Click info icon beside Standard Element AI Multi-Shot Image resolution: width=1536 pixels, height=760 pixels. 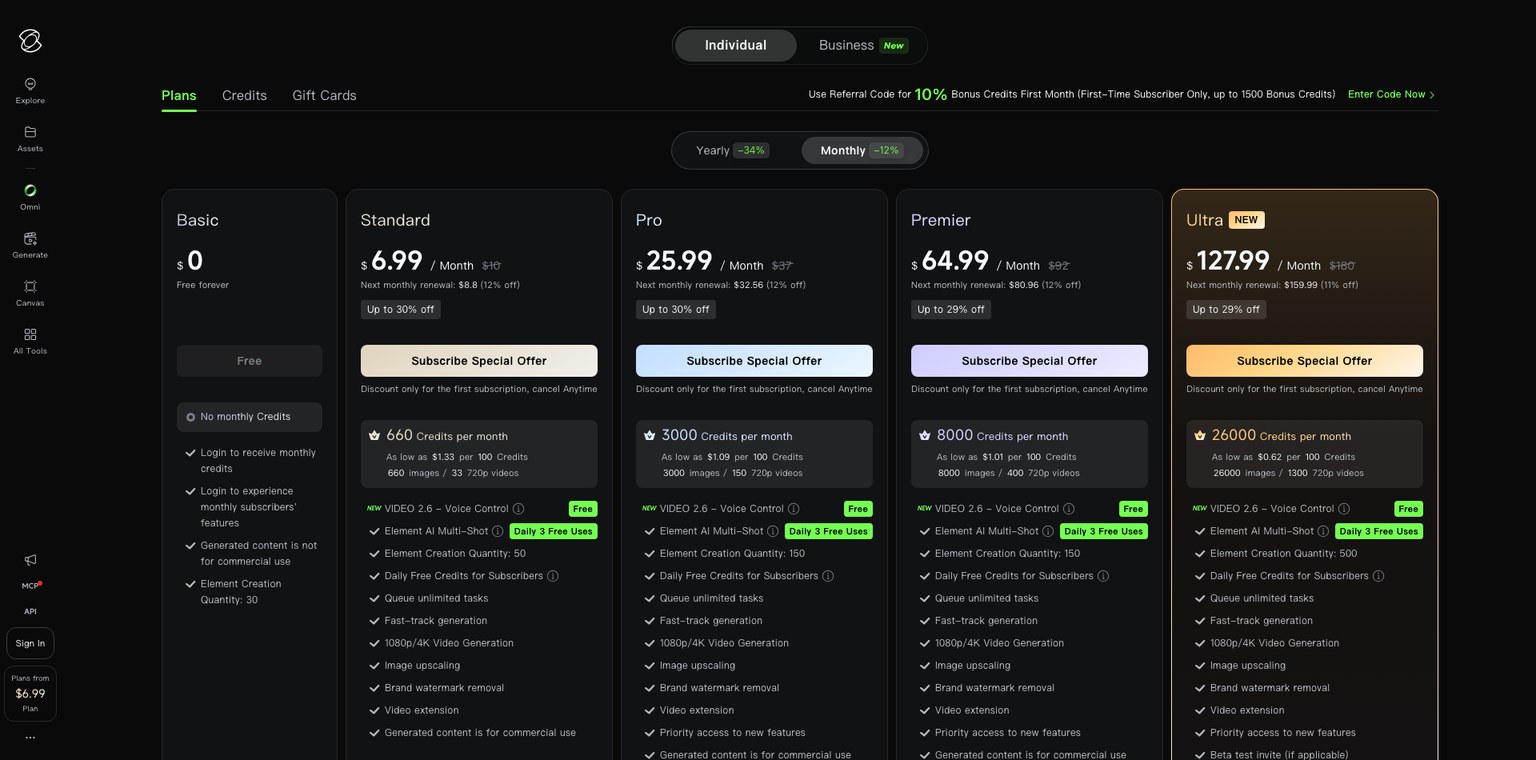pos(497,531)
